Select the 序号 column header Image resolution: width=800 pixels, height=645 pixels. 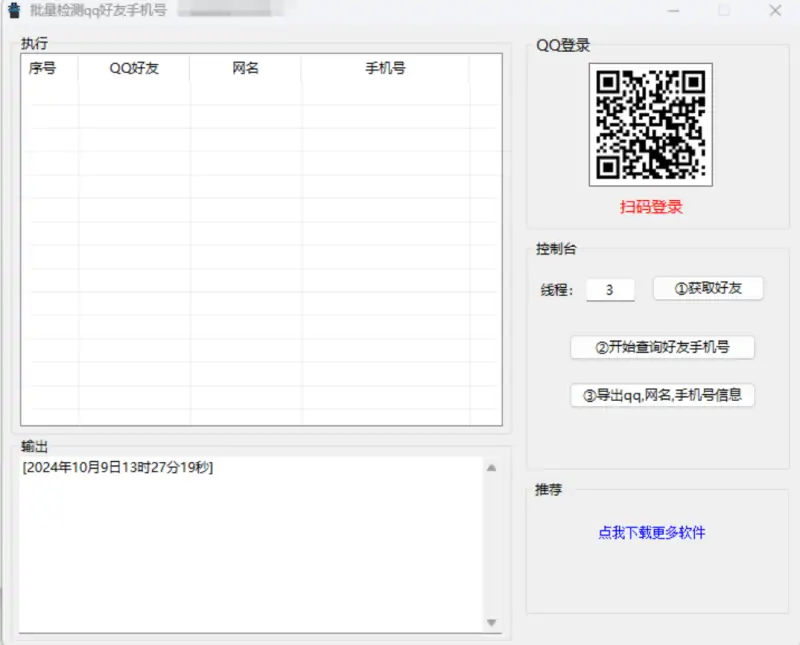pyautogui.click(x=45, y=68)
